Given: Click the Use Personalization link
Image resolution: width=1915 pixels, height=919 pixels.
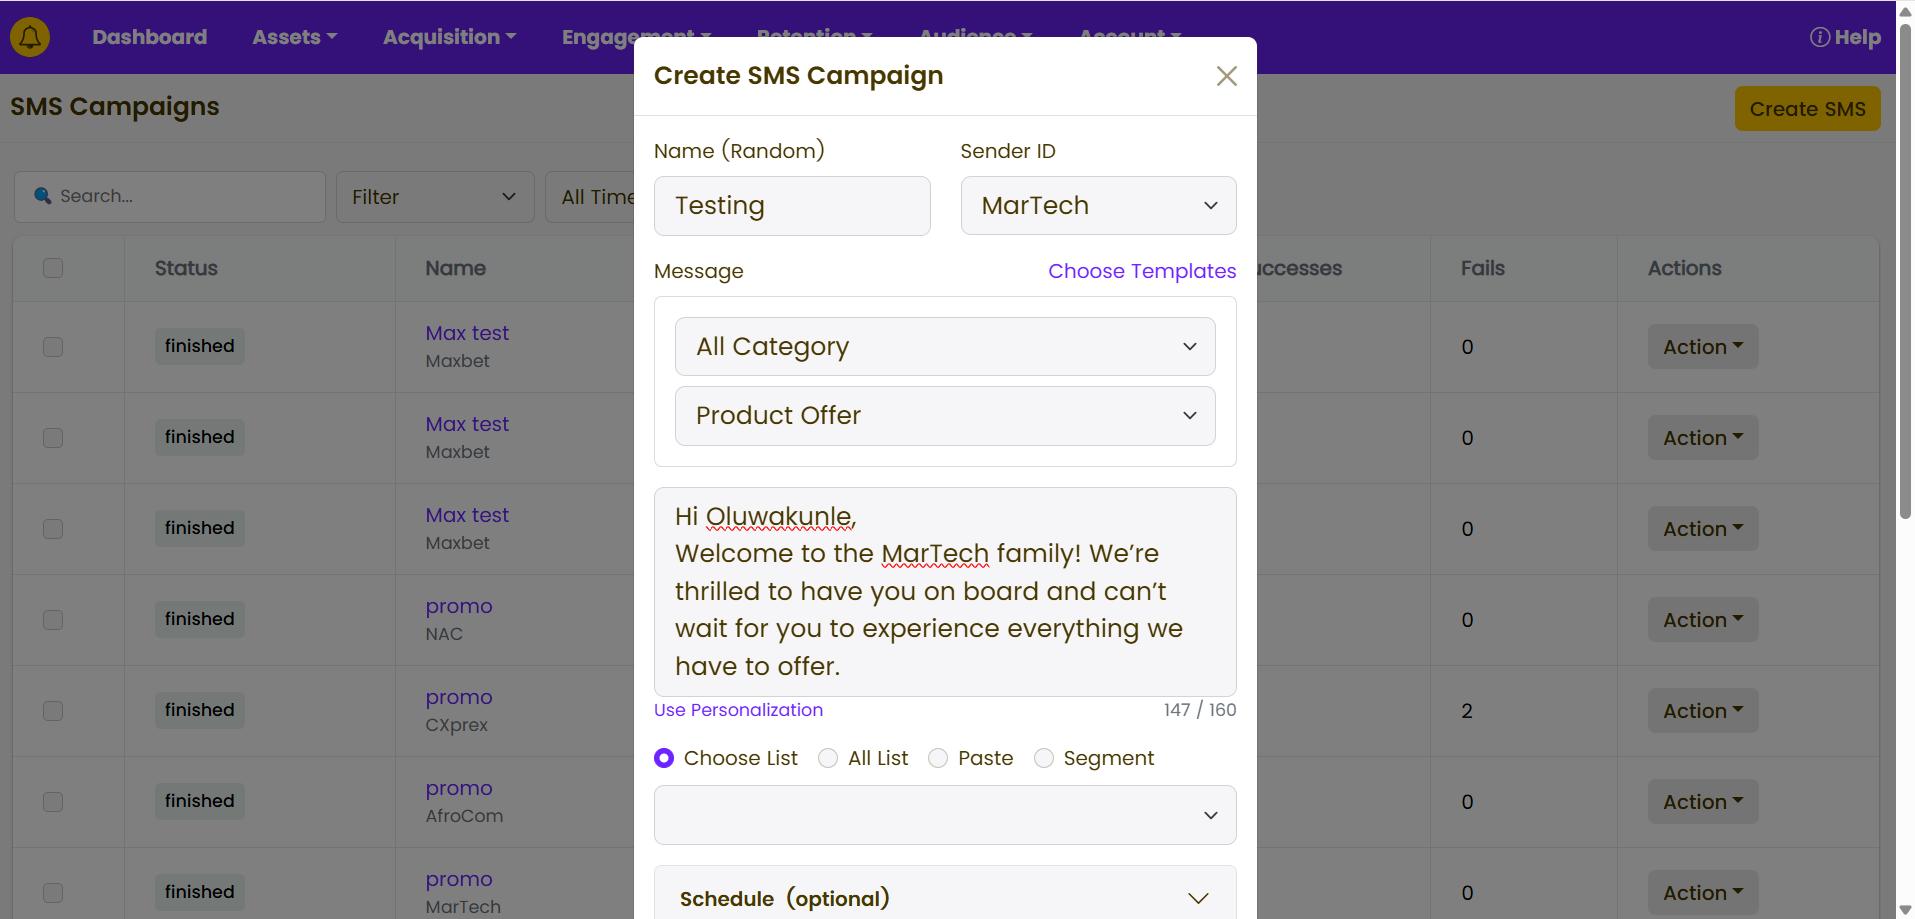Looking at the screenshot, I should (738, 710).
